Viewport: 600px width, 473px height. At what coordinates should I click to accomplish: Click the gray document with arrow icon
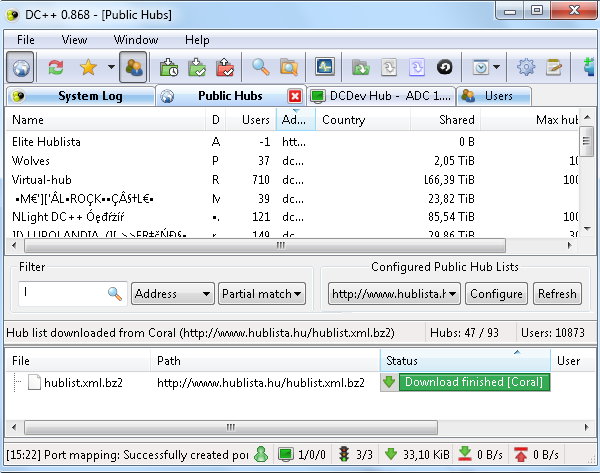(x=389, y=68)
